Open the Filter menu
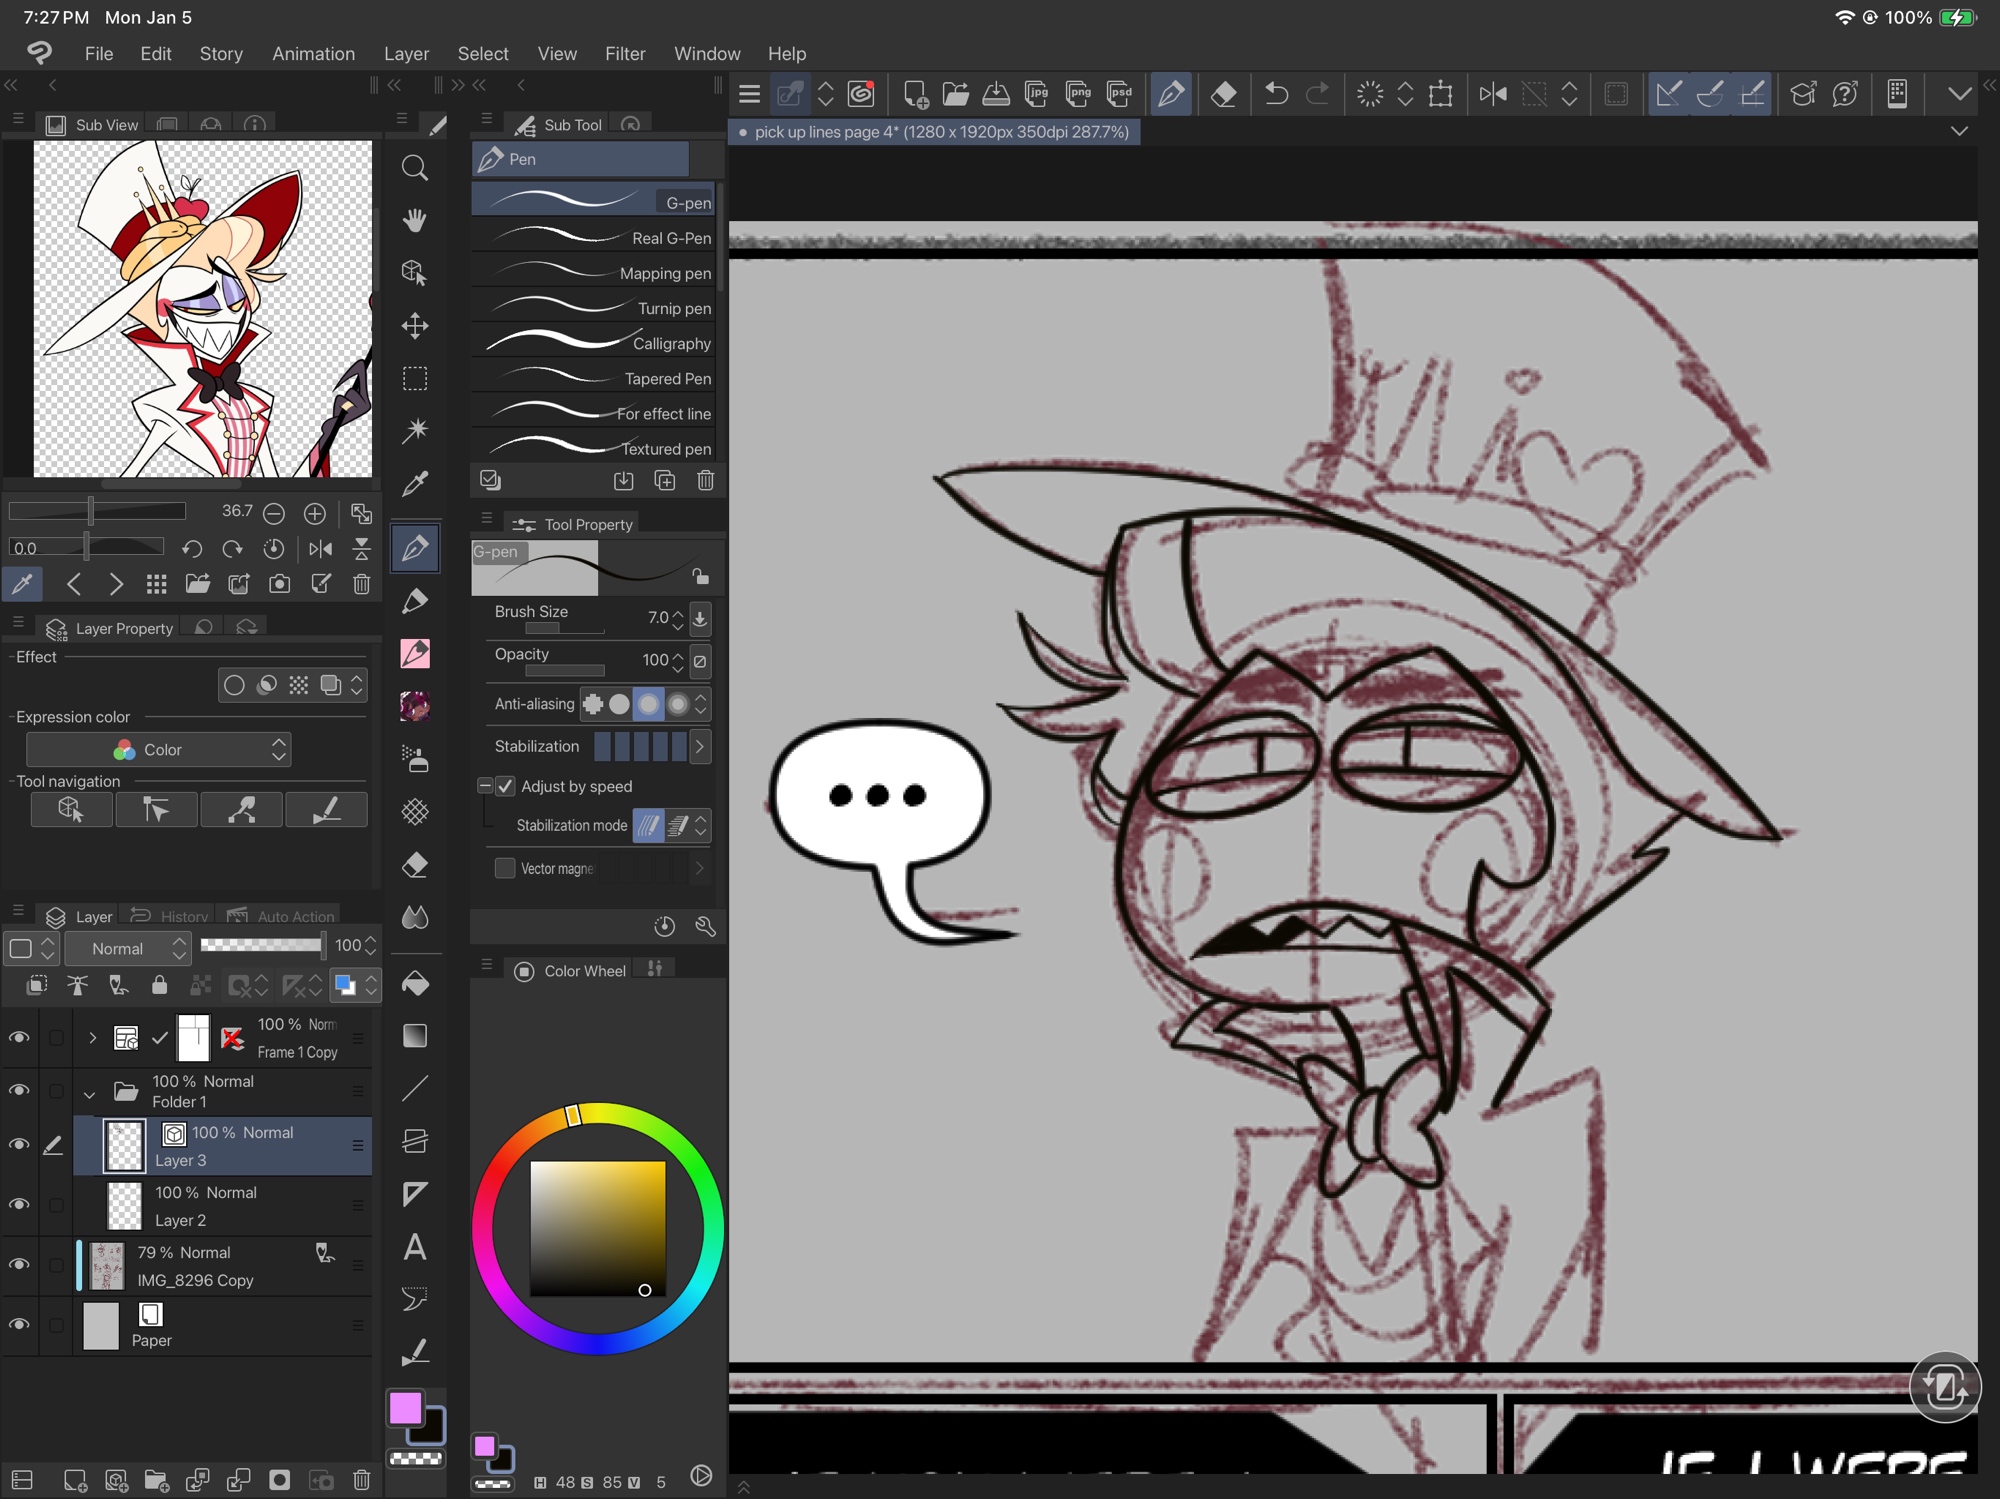The width and height of the screenshot is (2000, 1499). point(625,54)
